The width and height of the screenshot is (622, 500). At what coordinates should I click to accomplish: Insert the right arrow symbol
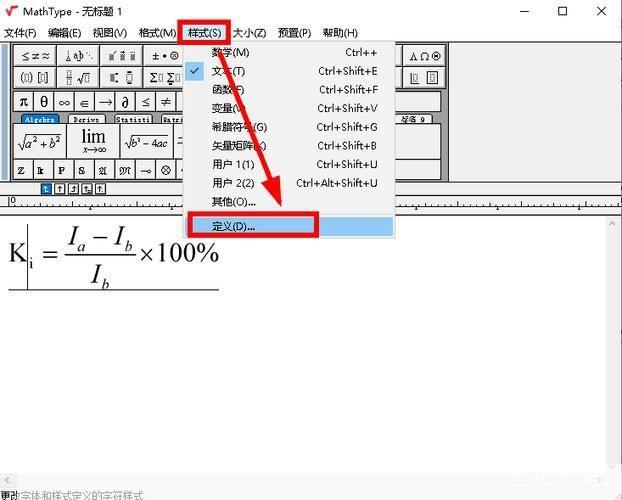[105, 102]
